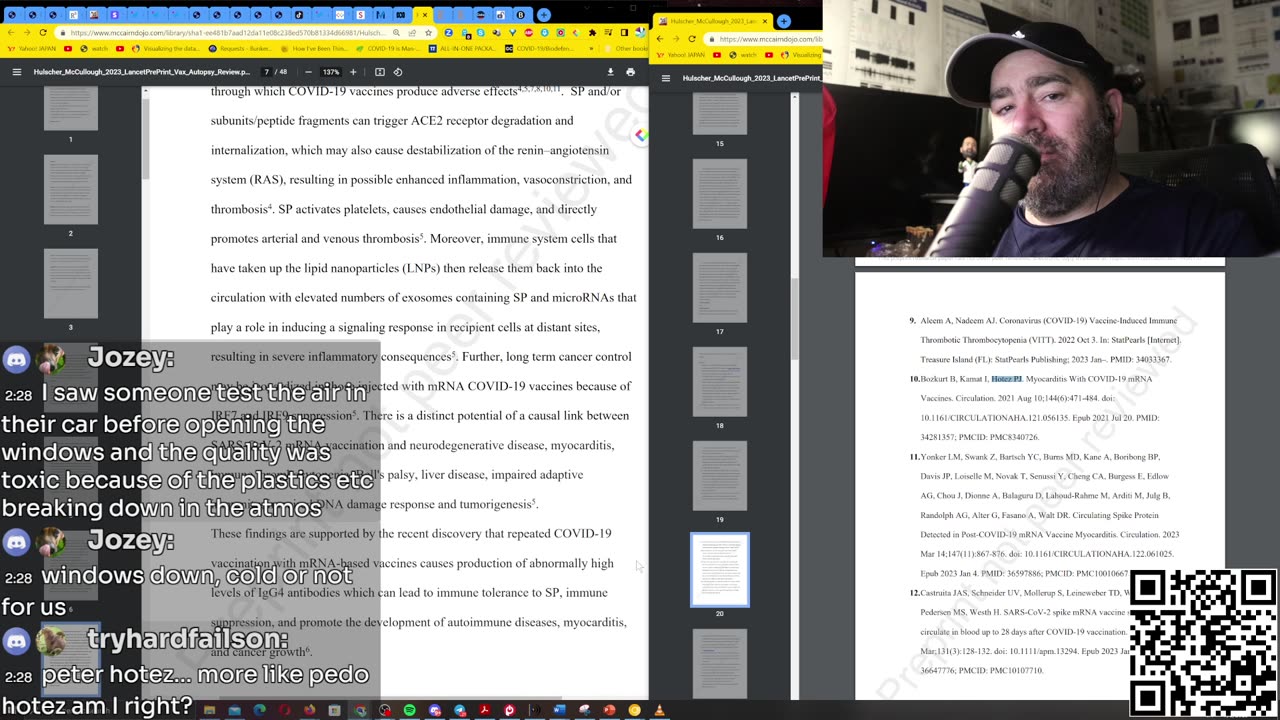Open the 'ALL-IN-ONE PACKA...' bookmark
Viewport: 1280px width, 720px height.
click(x=463, y=48)
